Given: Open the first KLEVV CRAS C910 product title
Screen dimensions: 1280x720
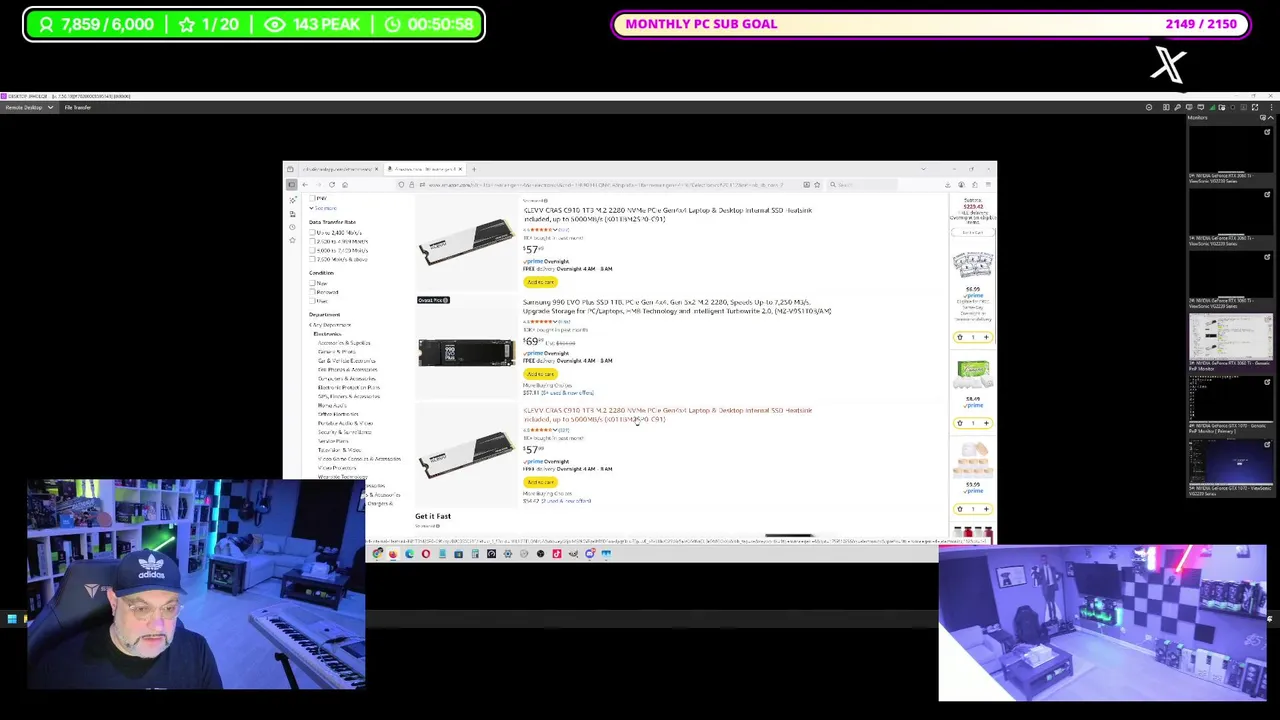Looking at the screenshot, I should pyautogui.click(x=667, y=215).
